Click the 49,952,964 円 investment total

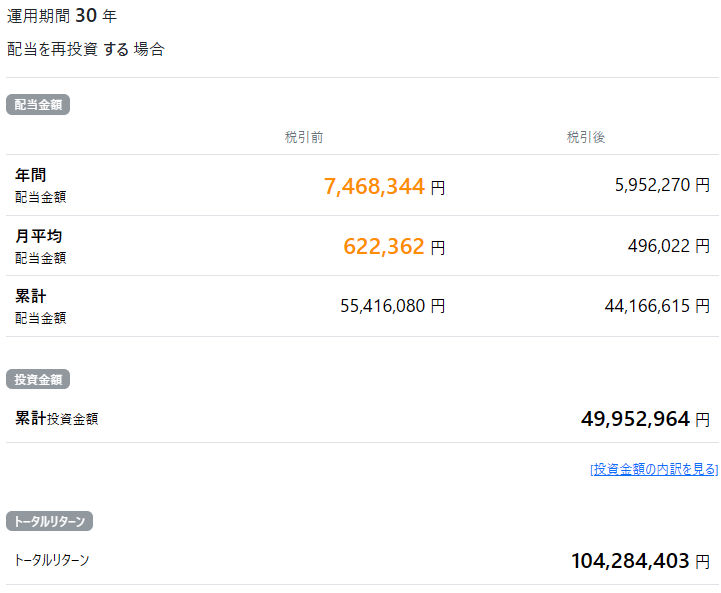(645, 419)
